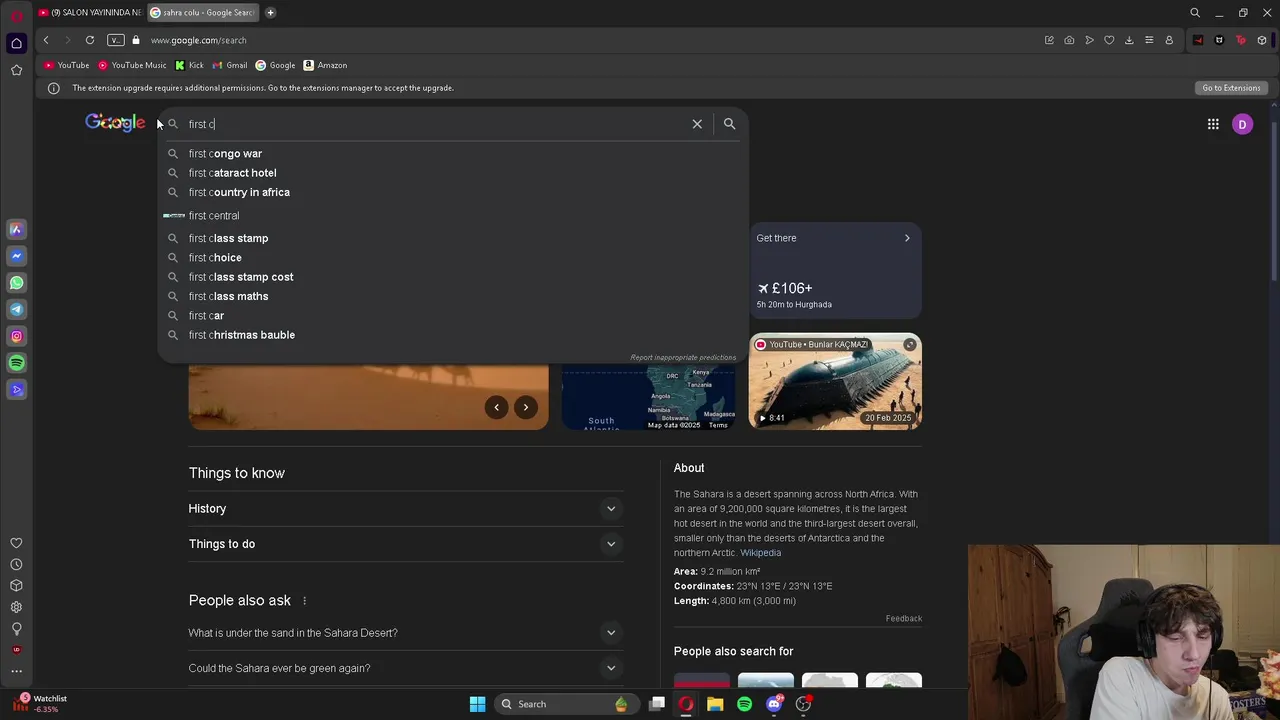Screen dimensions: 1280x720
Task: Reload the current page
Action: (x=90, y=40)
